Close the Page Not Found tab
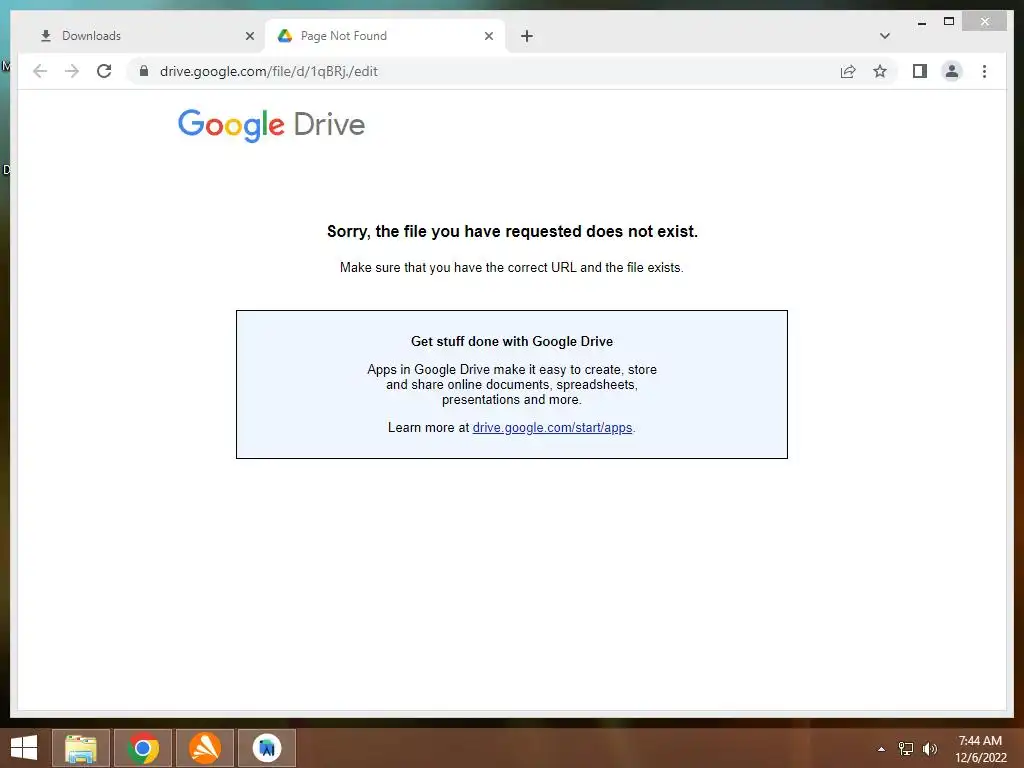1024x768 pixels. 488,36
